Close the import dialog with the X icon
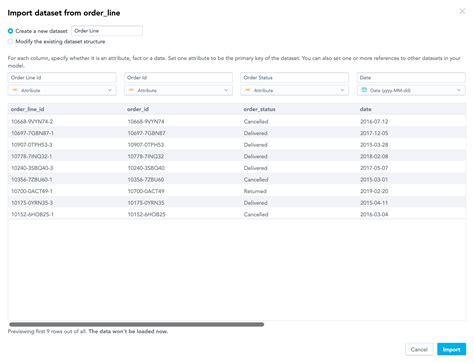The height and width of the screenshot is (363, 474). (x=462, y=11)
